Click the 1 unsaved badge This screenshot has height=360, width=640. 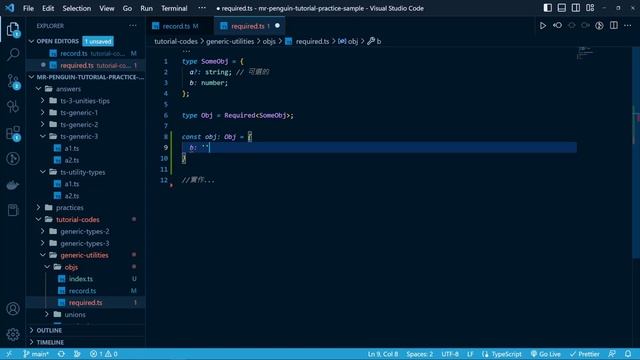(x=98, y=41)
